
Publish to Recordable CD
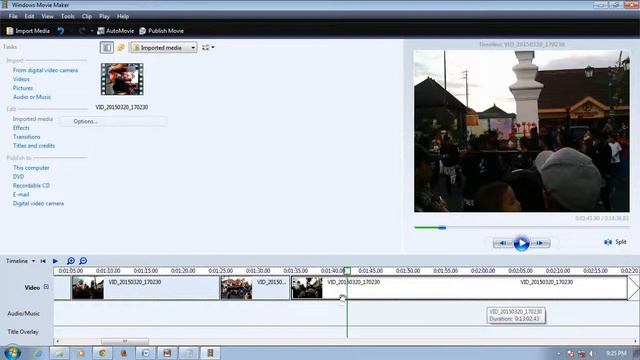pos(31,186)
